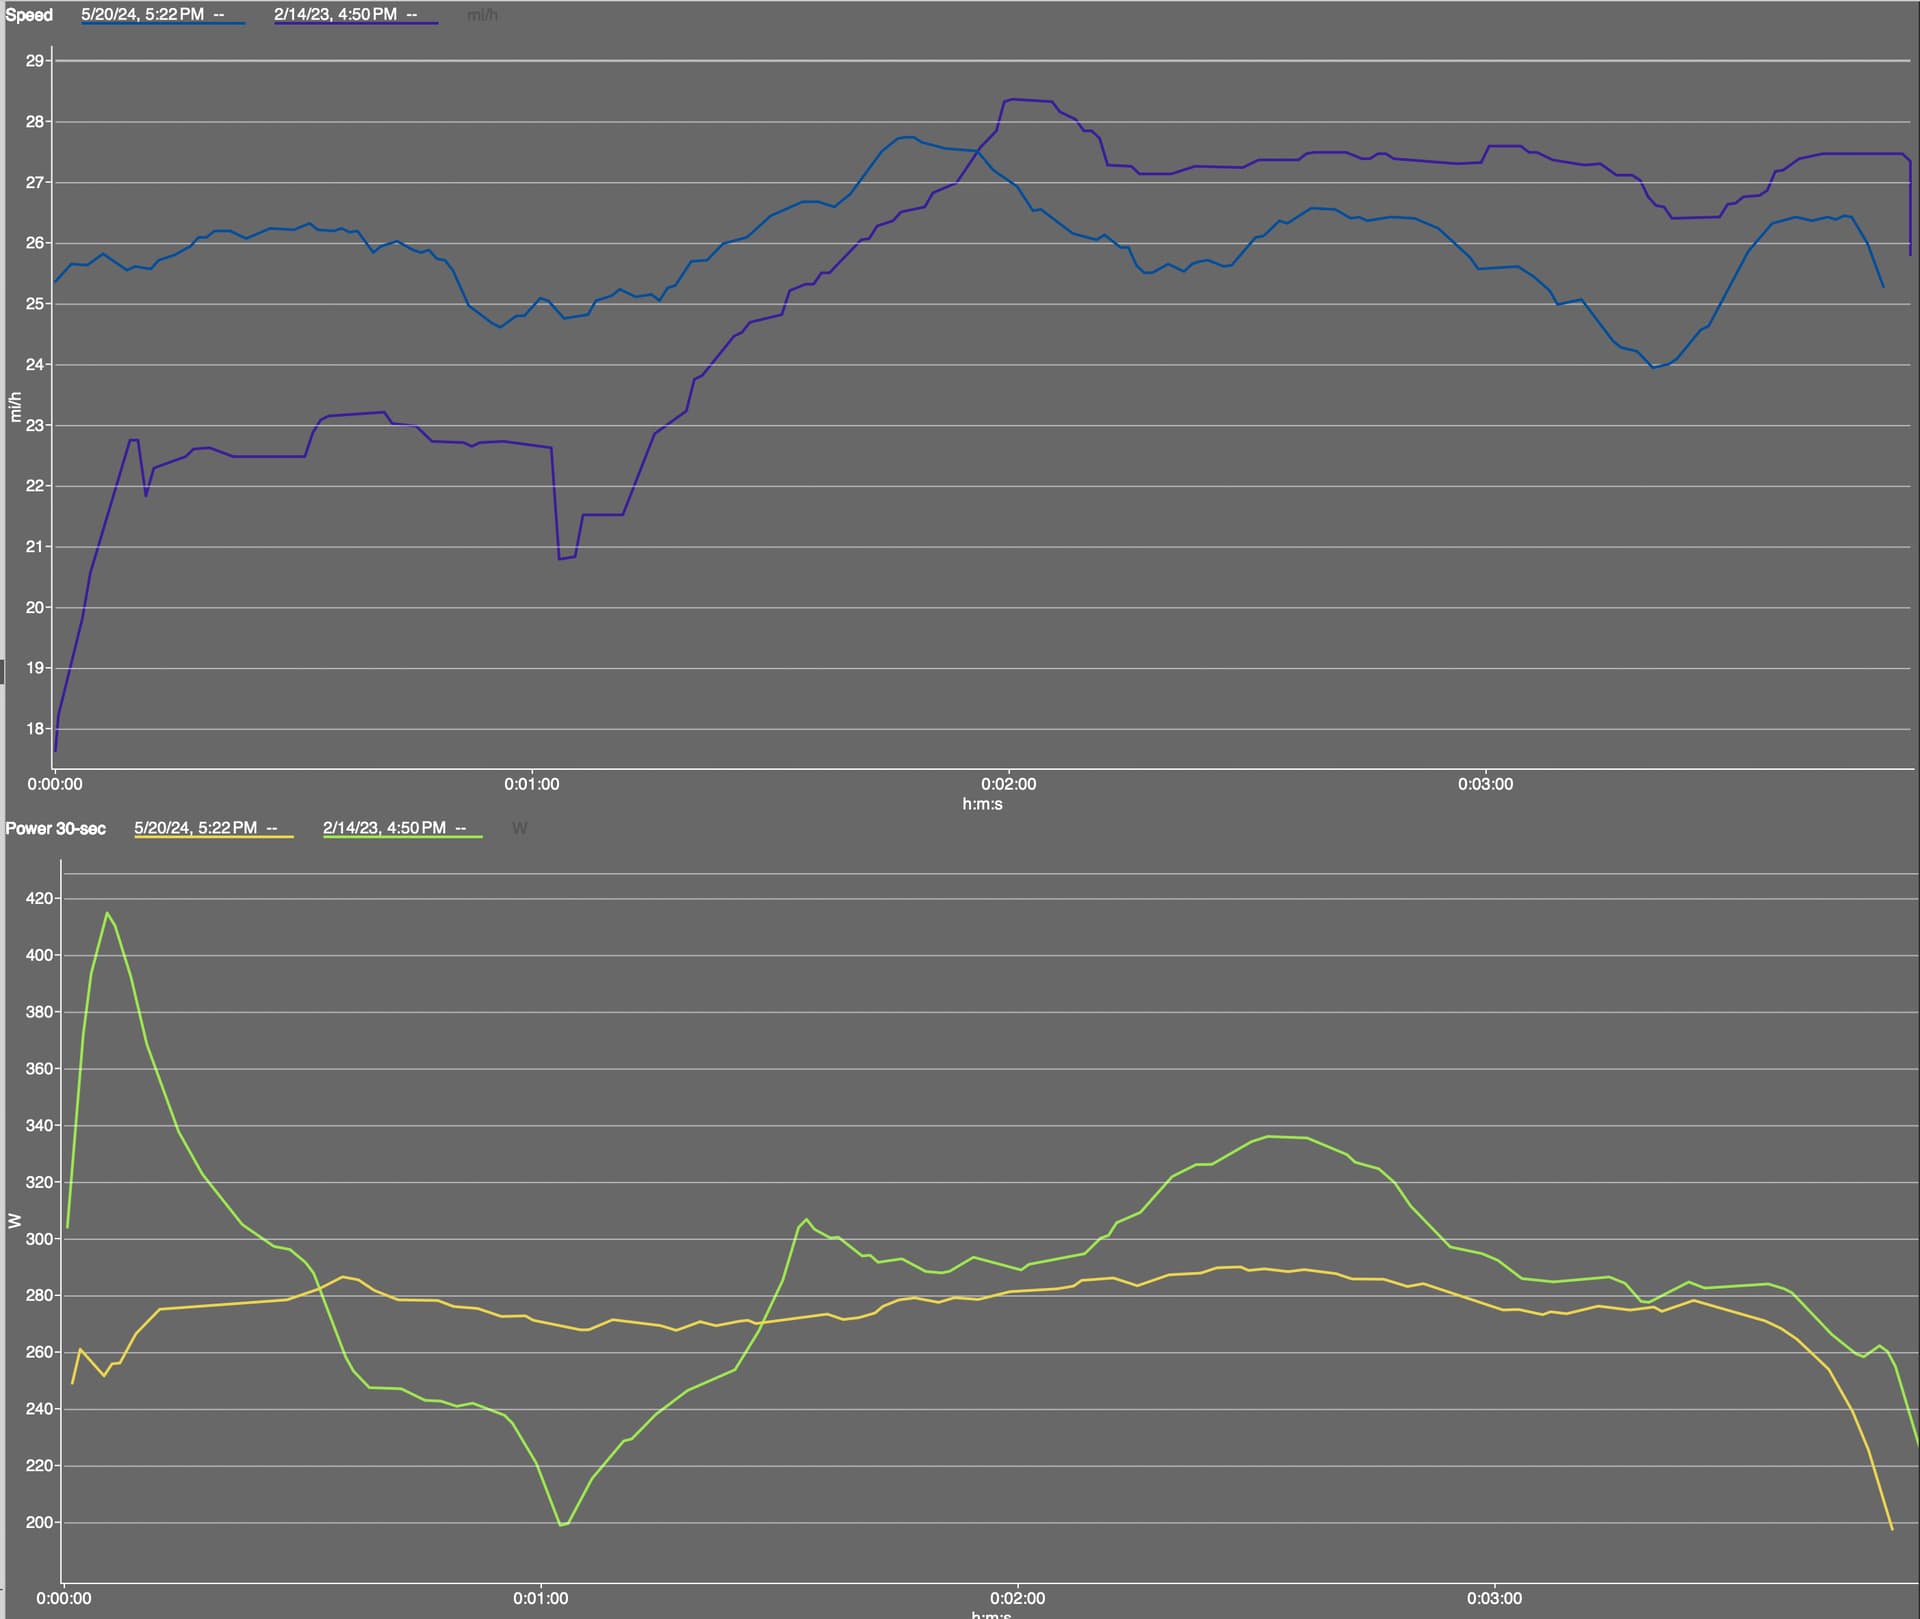Click the faded mi/h unit label in speed header

[x=482, y=15]
